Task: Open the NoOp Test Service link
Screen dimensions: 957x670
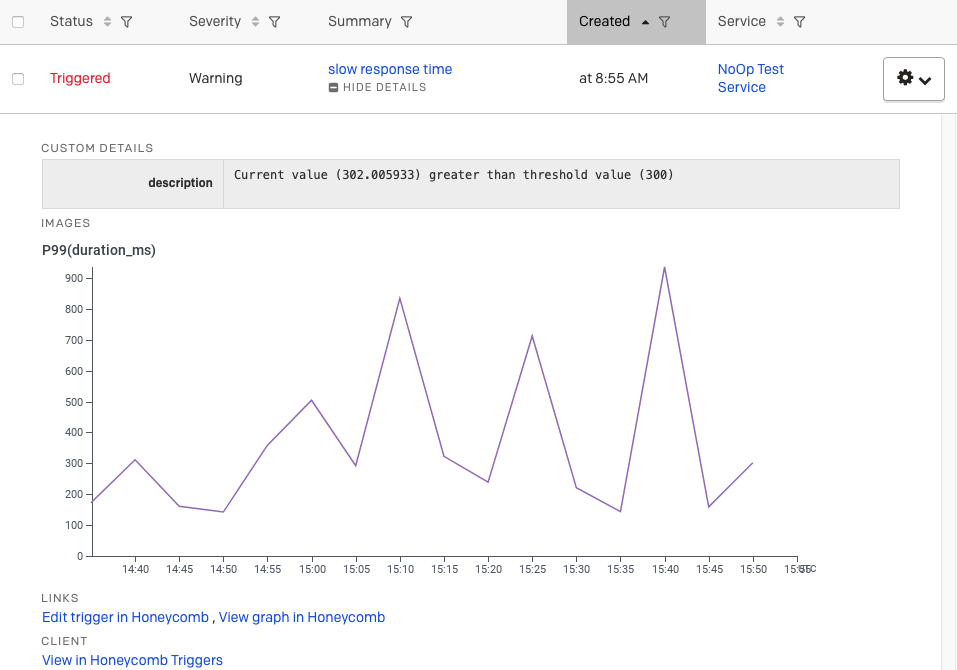Action: 750,78
